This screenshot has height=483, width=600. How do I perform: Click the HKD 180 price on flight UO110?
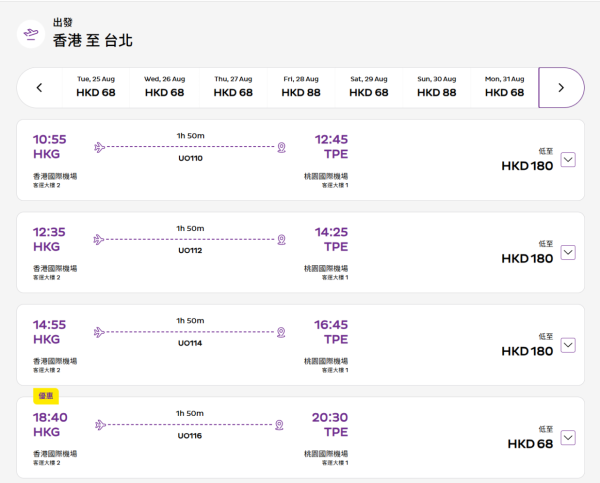point(526,166)
